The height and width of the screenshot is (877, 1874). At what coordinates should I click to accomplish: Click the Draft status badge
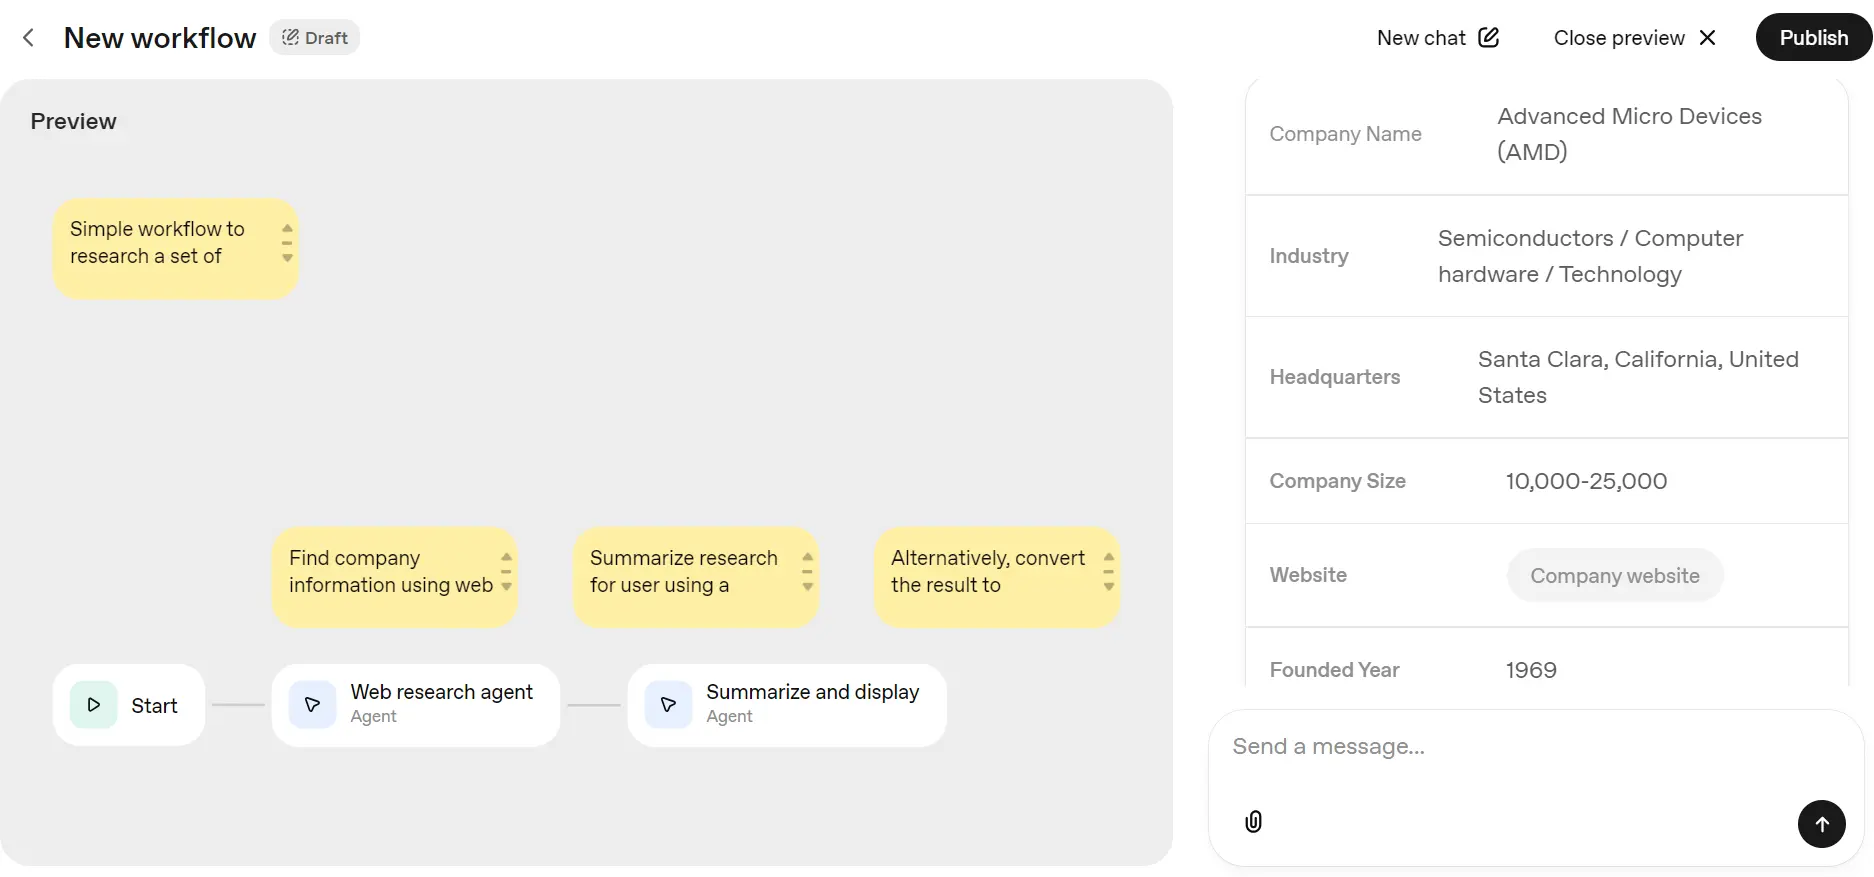[315, 38]
